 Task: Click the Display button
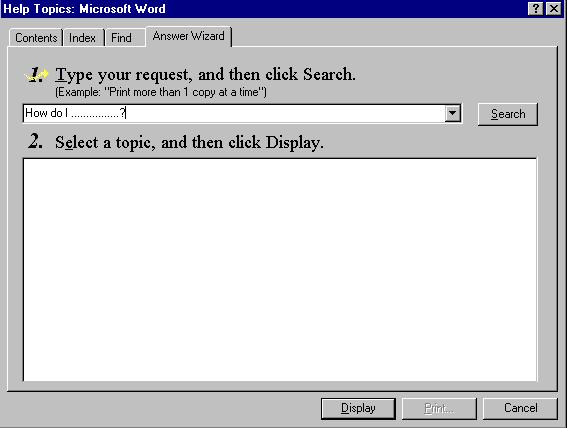(358, 408)
